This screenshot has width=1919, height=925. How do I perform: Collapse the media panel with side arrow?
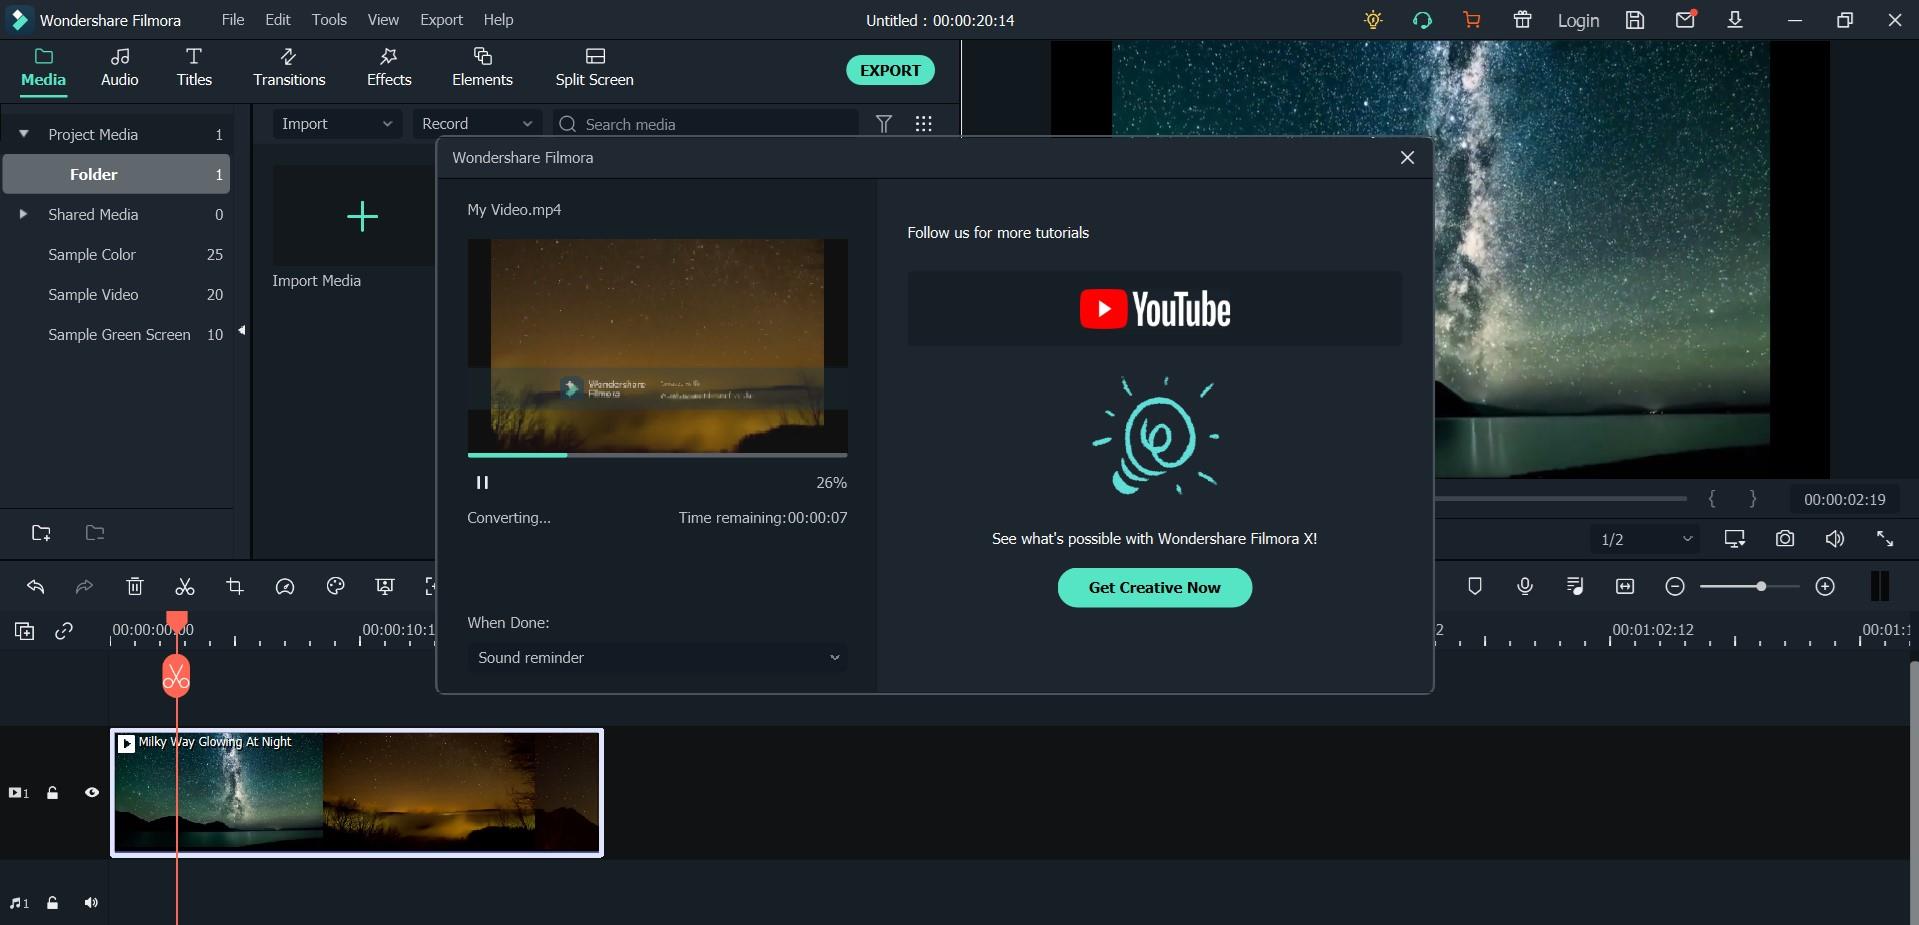[241, 331]
